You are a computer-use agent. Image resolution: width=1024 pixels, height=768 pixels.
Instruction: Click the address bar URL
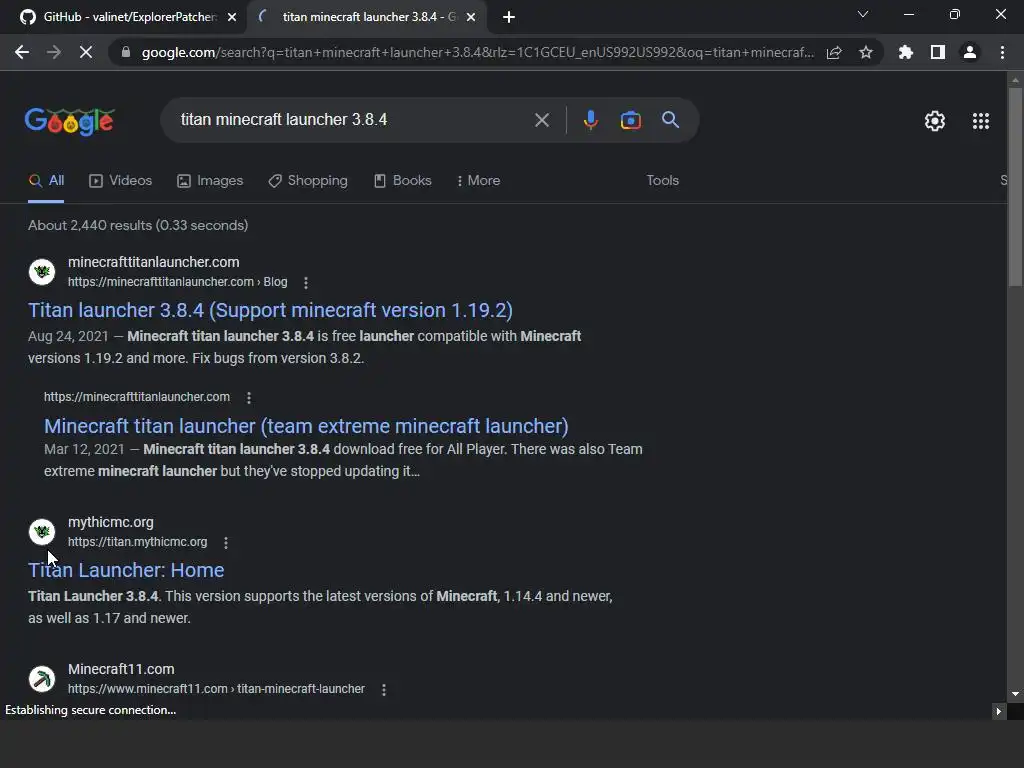coord(477,52)
